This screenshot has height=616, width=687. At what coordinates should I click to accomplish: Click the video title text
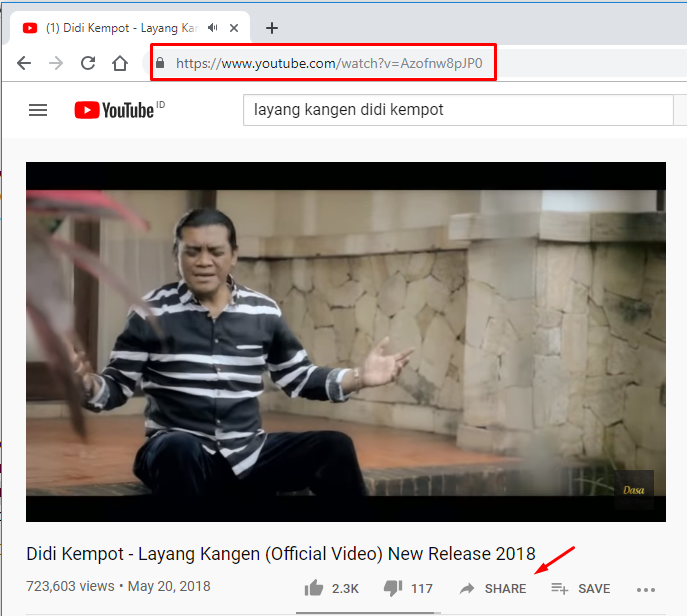(x=281, y=554)
